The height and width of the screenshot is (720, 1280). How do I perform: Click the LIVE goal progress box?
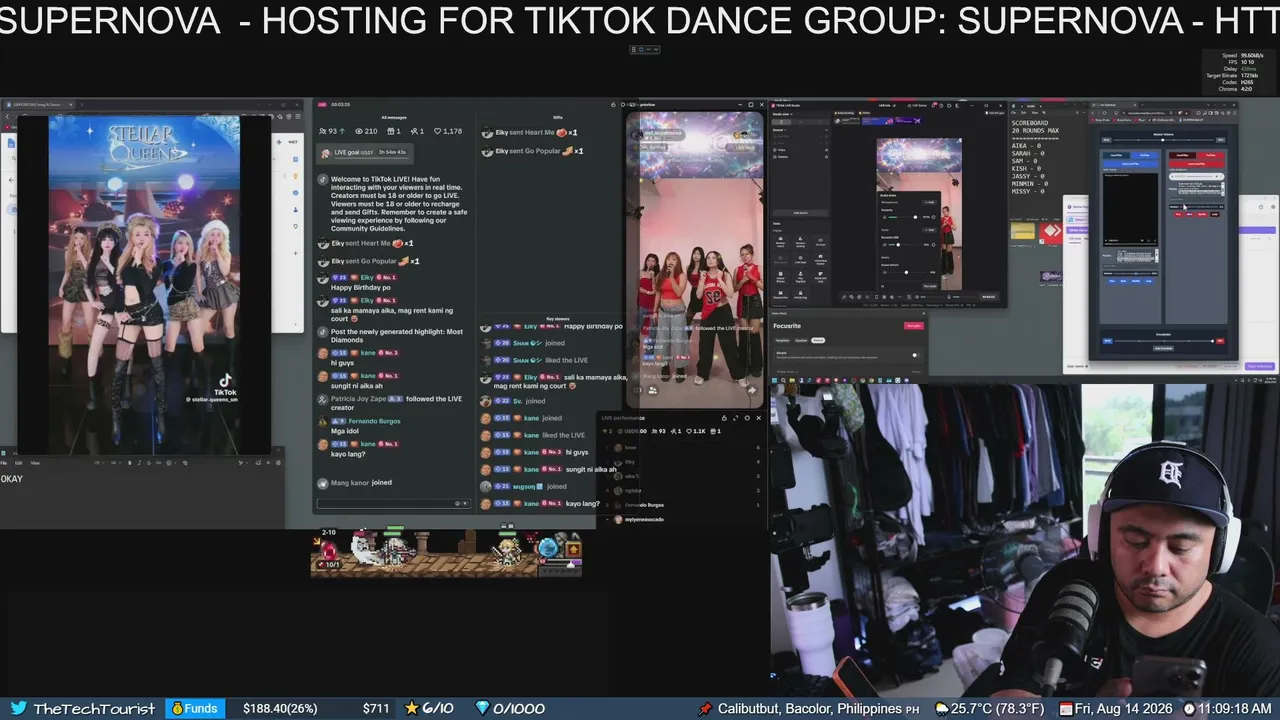(364, 152)
